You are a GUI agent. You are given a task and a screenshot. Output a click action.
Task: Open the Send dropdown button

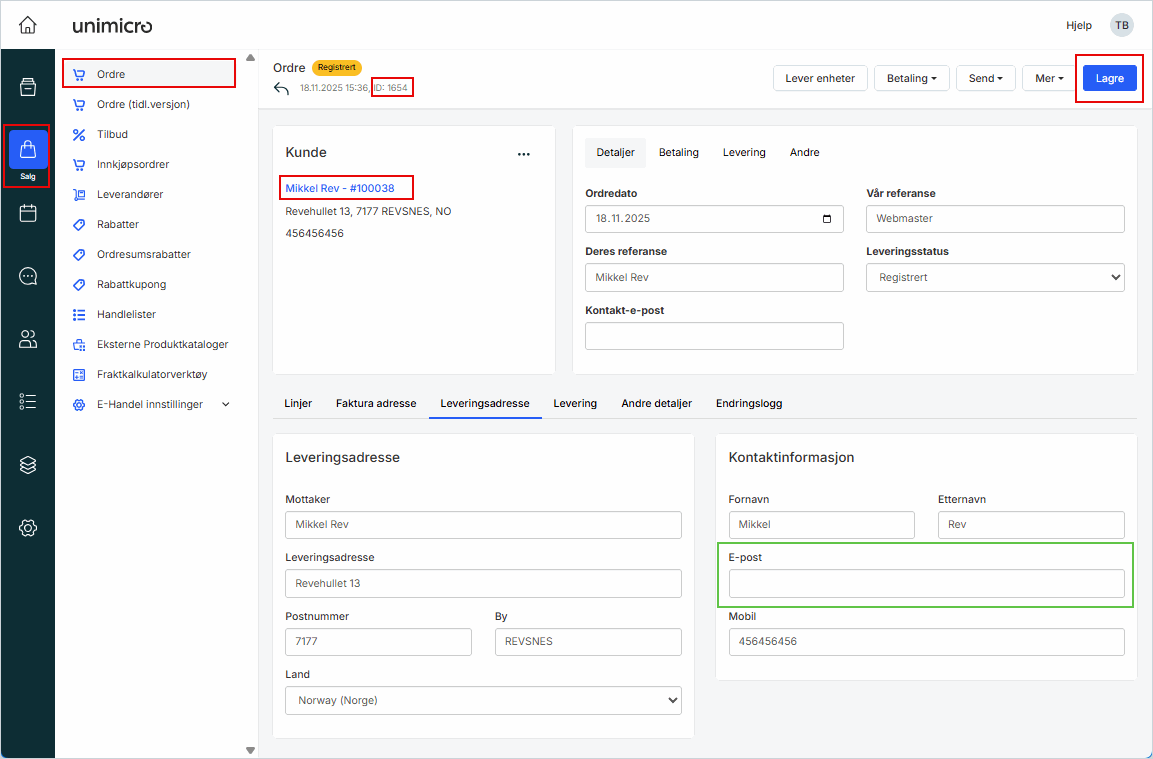tap(985, 78)
